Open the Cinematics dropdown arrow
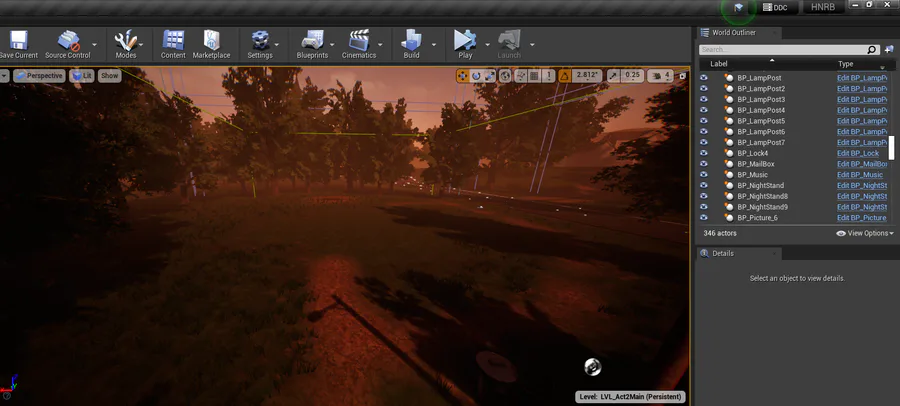The width and height of the screenshot is (900, 406). point(380,44)
